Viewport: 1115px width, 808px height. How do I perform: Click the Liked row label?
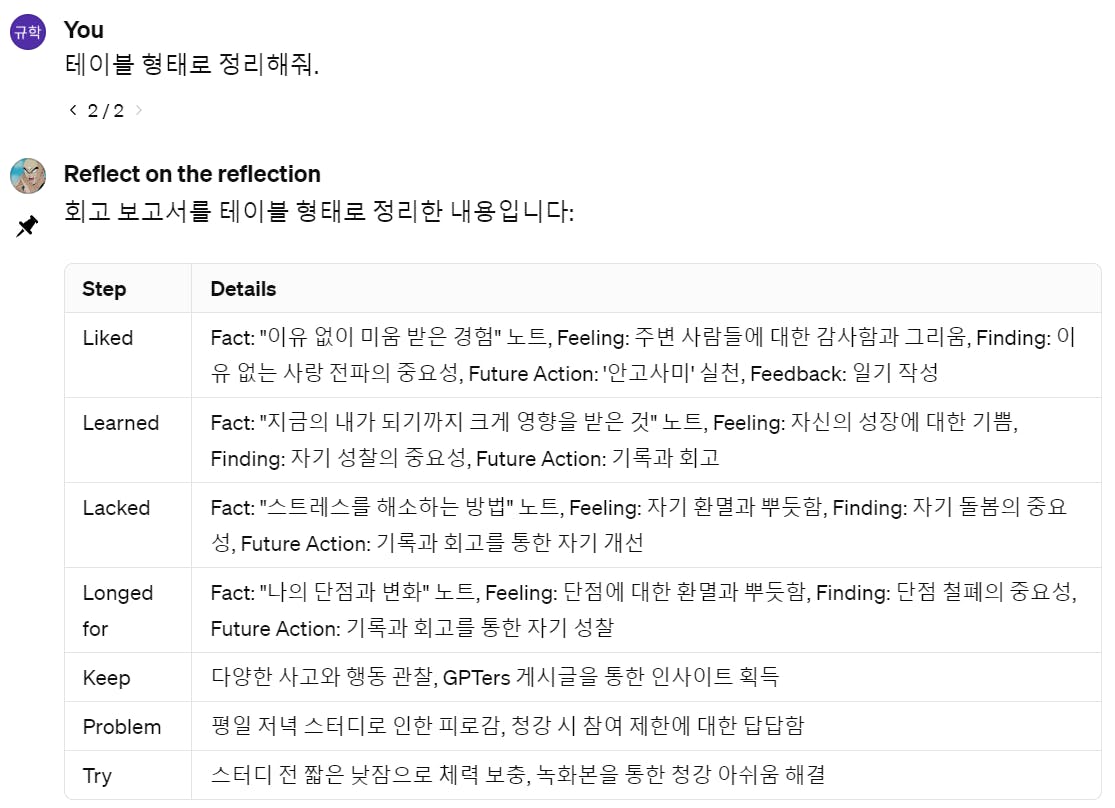(107, 338)
